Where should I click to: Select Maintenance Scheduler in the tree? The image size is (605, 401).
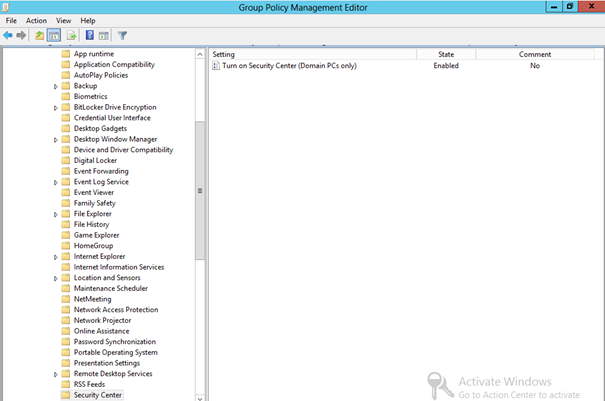click(x=111, y=288)
